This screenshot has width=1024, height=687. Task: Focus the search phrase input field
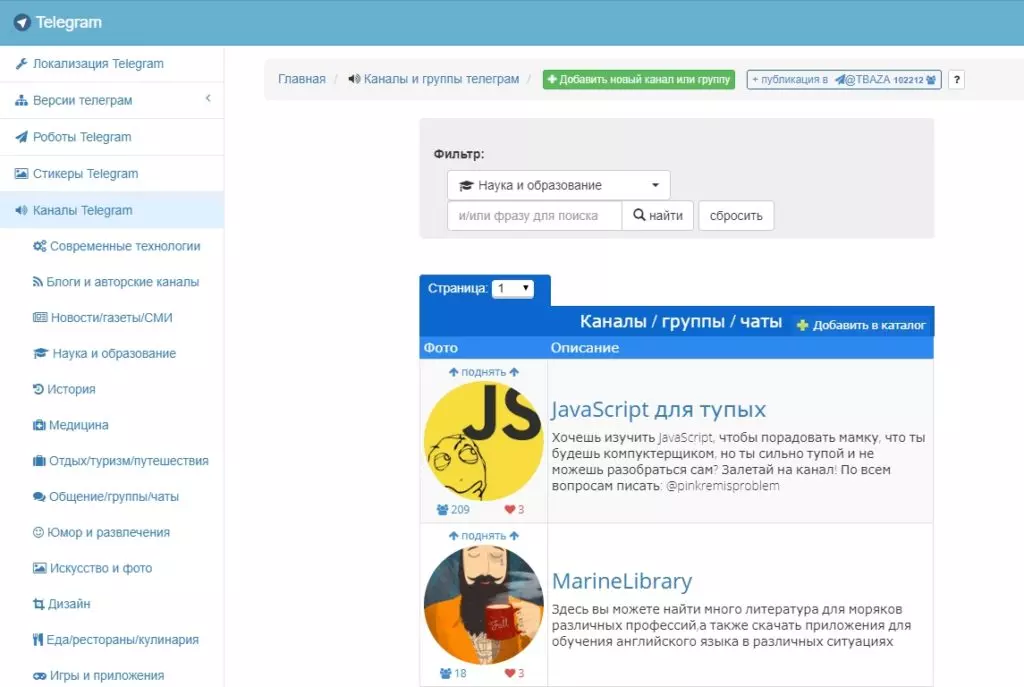pyautogui.click(x=534, y=216)
